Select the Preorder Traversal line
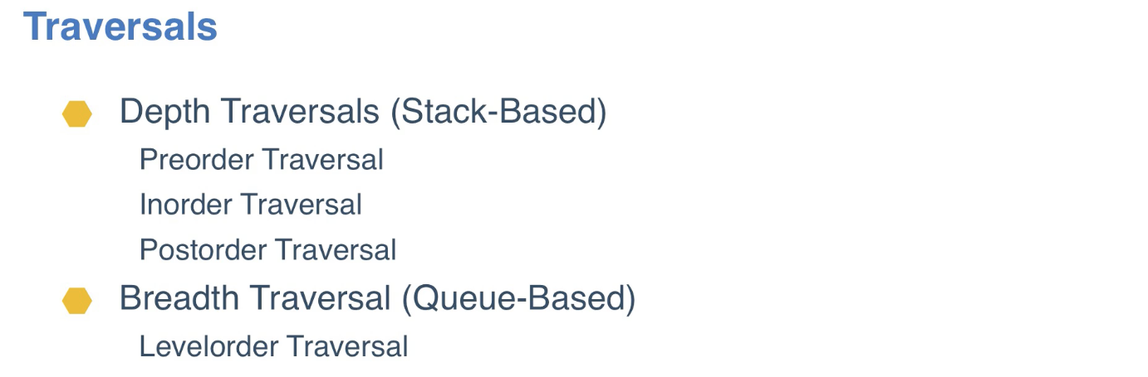Screen dimensions: 1148x377 (x=261, y=160)
